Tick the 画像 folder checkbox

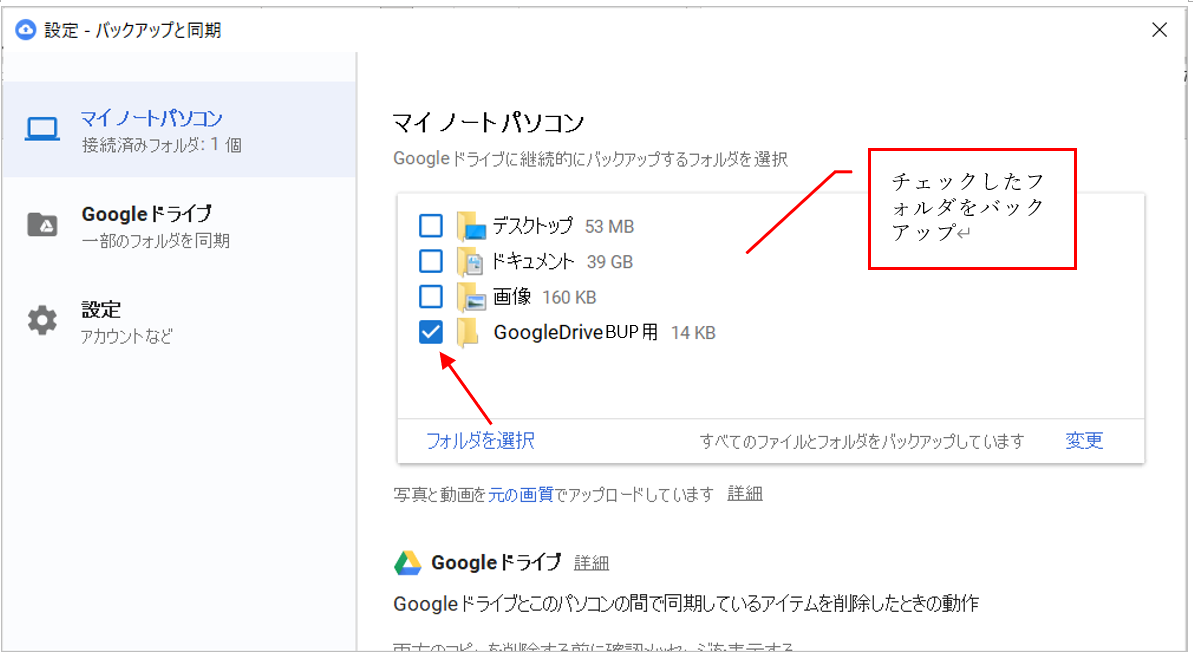click(x=431, y=297)
